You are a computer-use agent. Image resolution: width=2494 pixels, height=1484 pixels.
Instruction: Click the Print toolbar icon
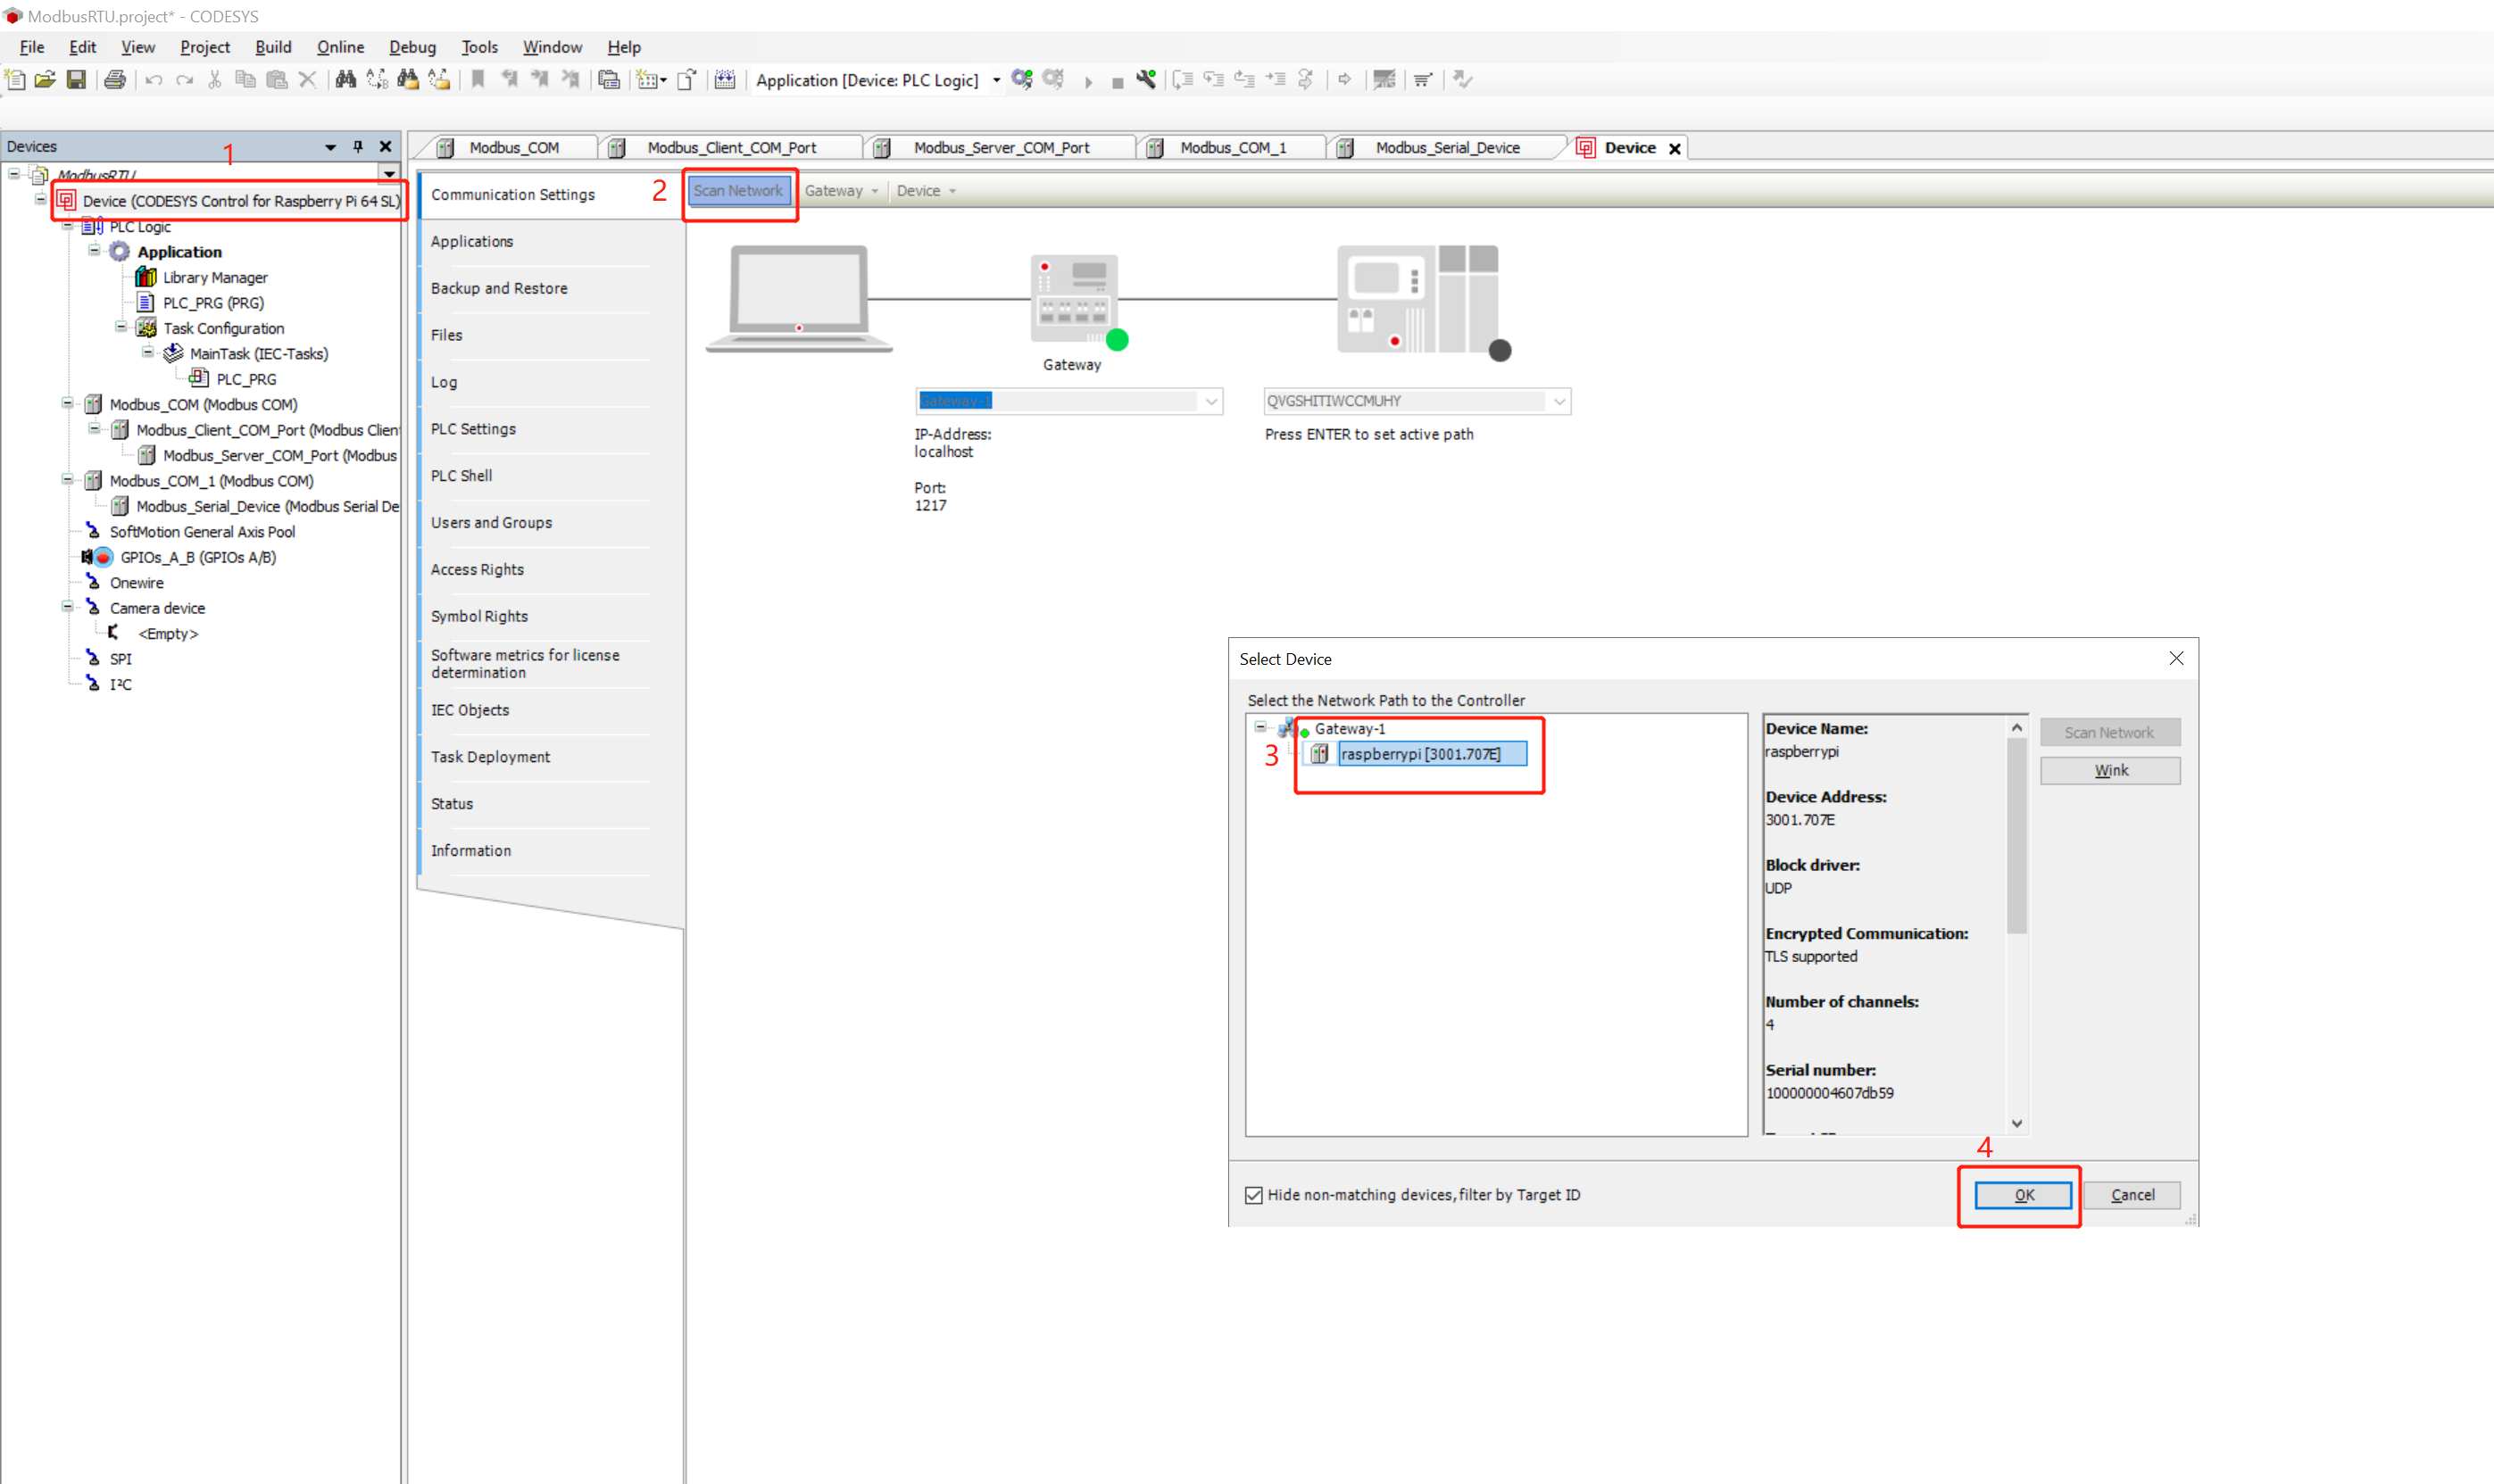point(115,80)
